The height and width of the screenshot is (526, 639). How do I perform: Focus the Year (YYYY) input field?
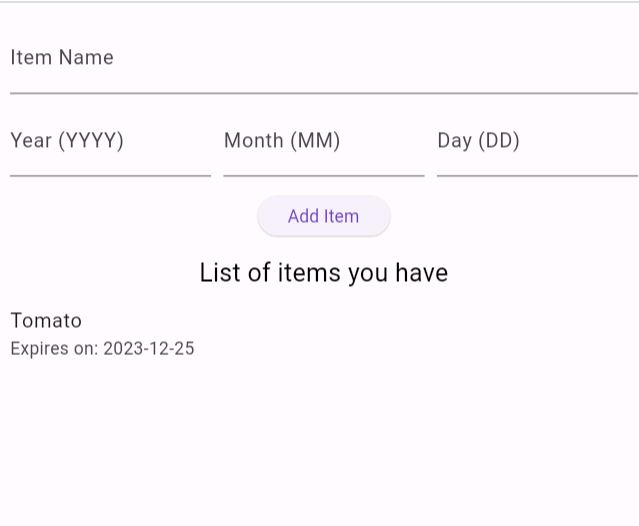tap(110, 143)
